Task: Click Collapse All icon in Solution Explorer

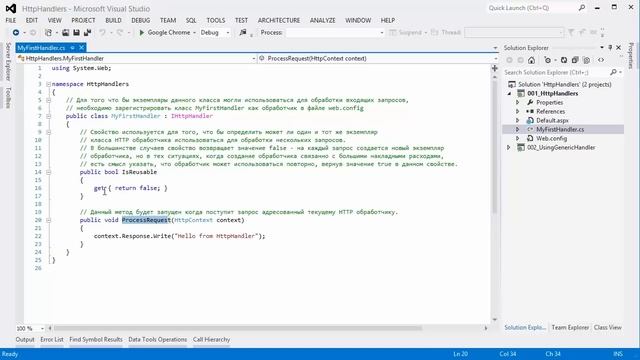Action: (x=575, y=60)
